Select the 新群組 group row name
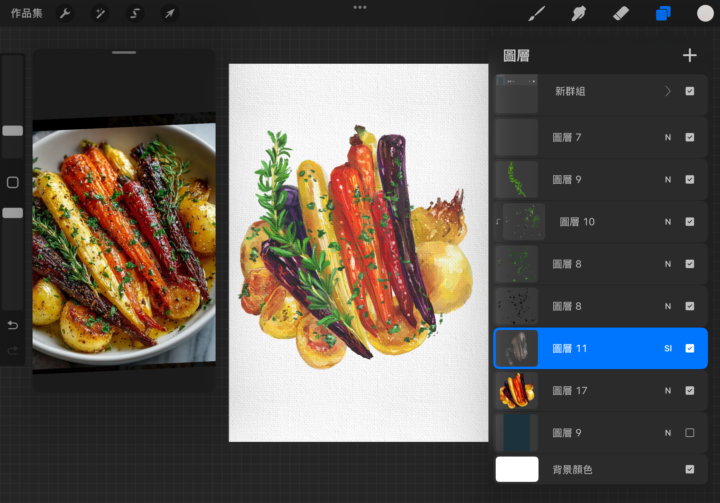Screen dimensions: 720x503 click(570, 91)
